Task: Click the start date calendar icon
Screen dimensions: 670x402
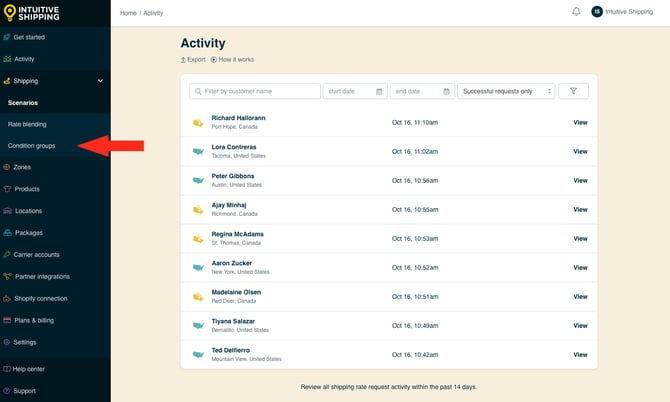Action: tap(379, 91)
